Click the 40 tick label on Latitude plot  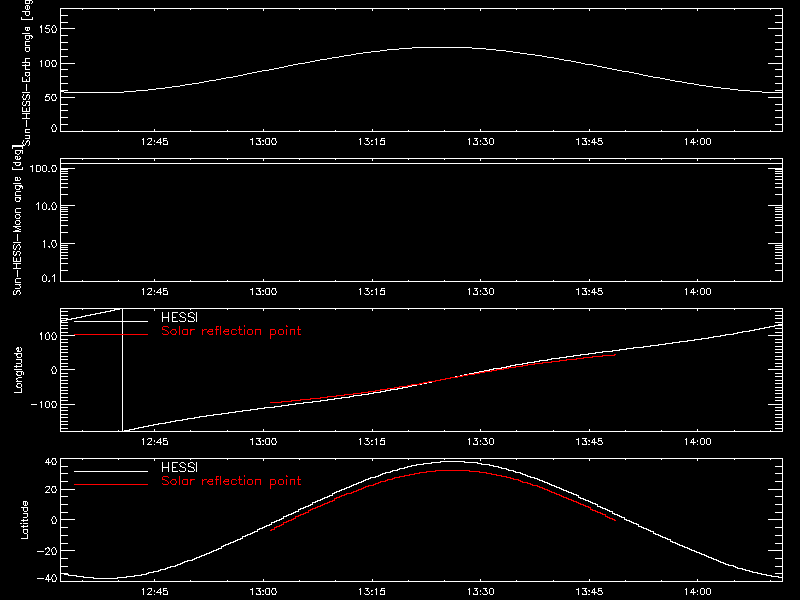[x=51, y=462]
